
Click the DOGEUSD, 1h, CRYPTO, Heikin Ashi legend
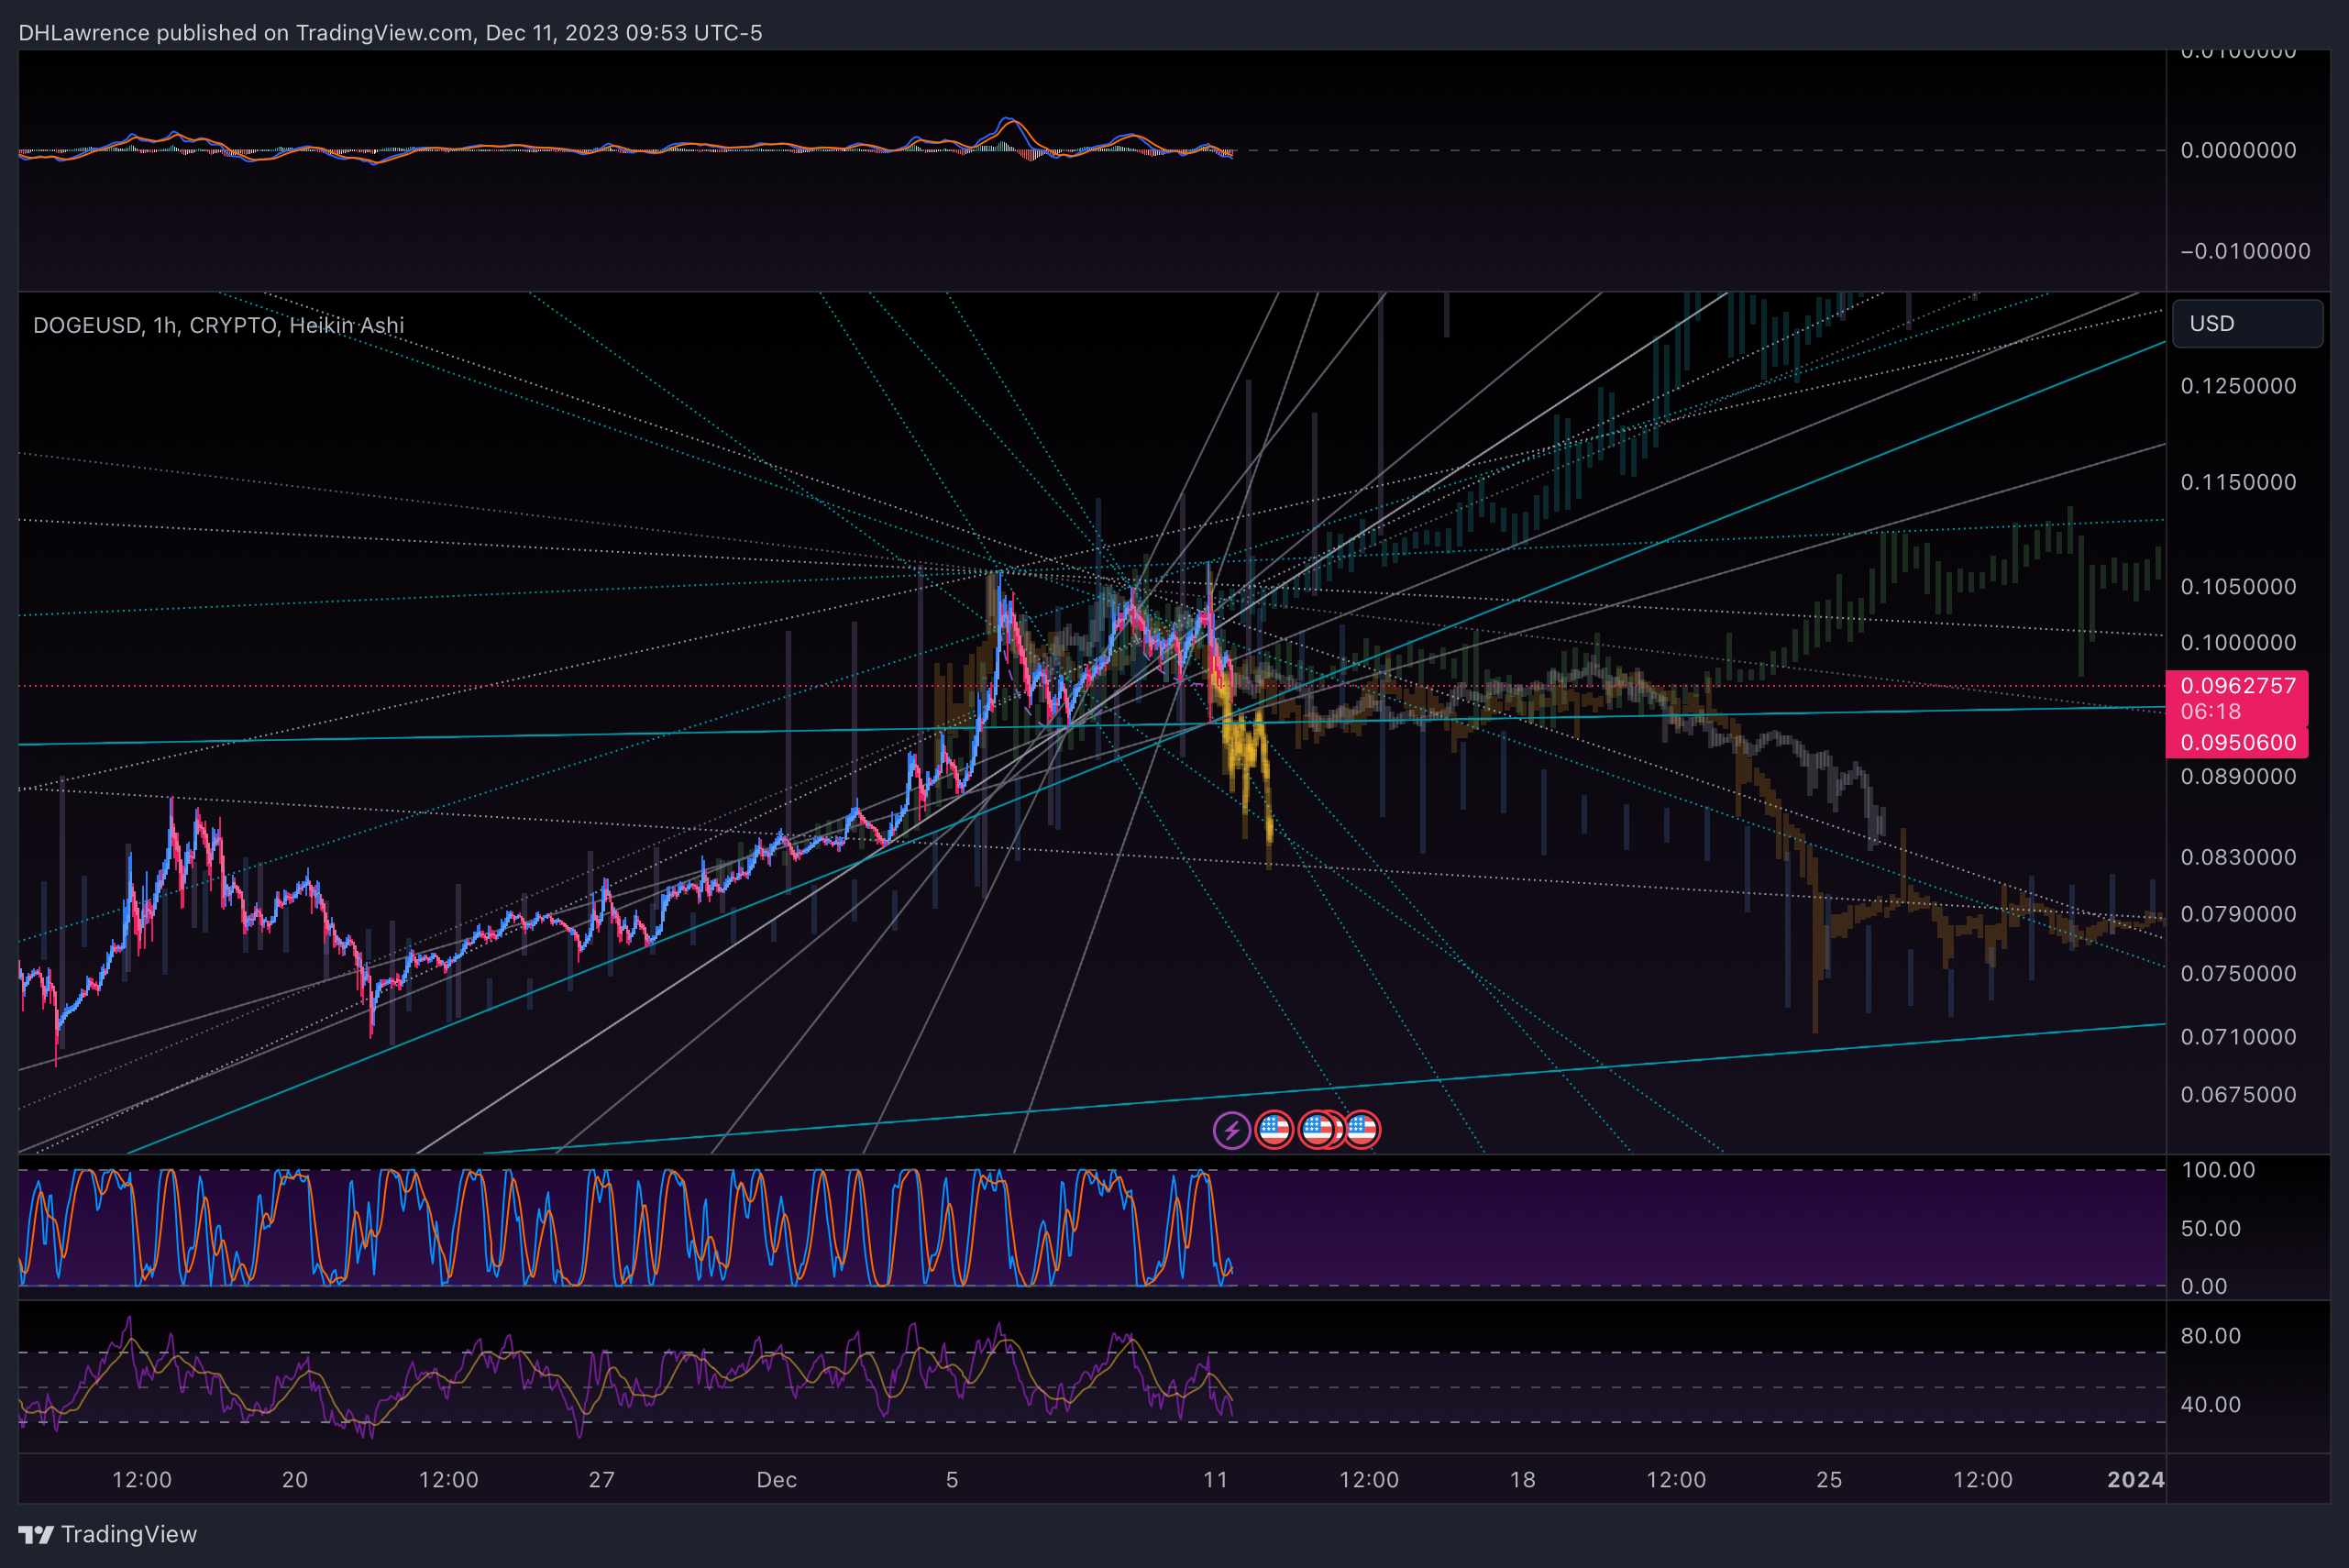pos(218,326)
